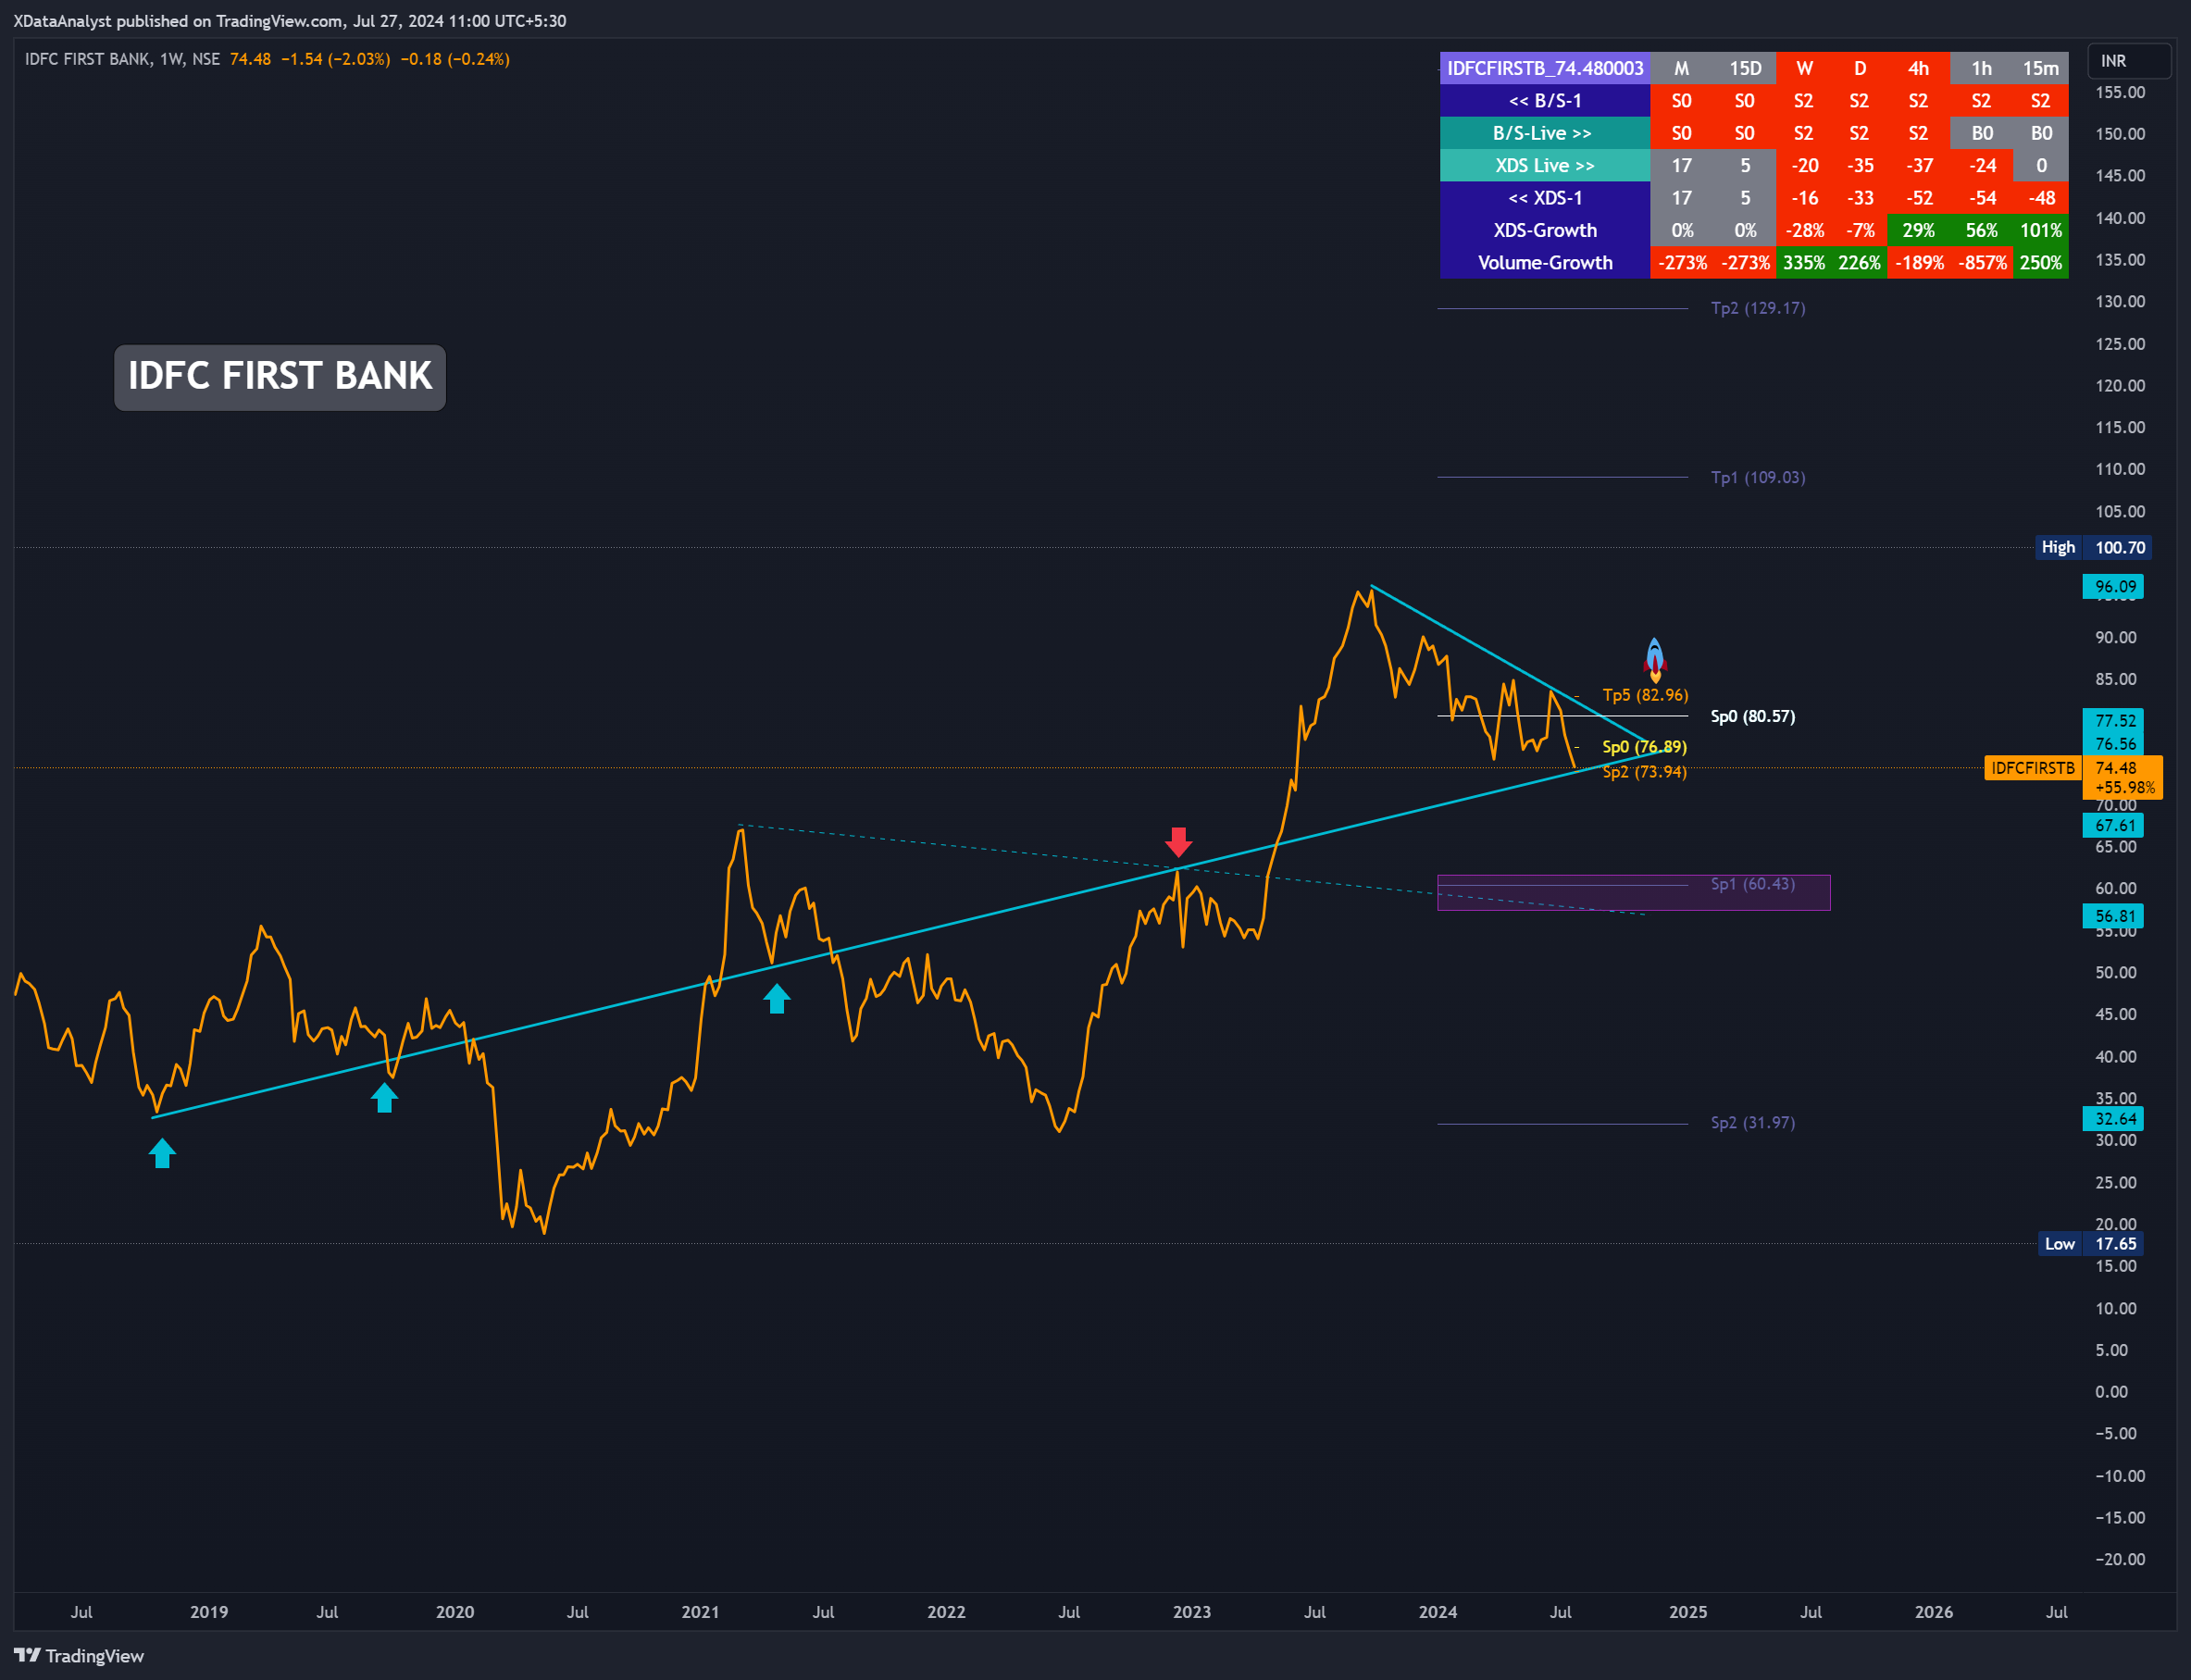Click the Sp0 (80.57) level label

[x=1753, y=716]
